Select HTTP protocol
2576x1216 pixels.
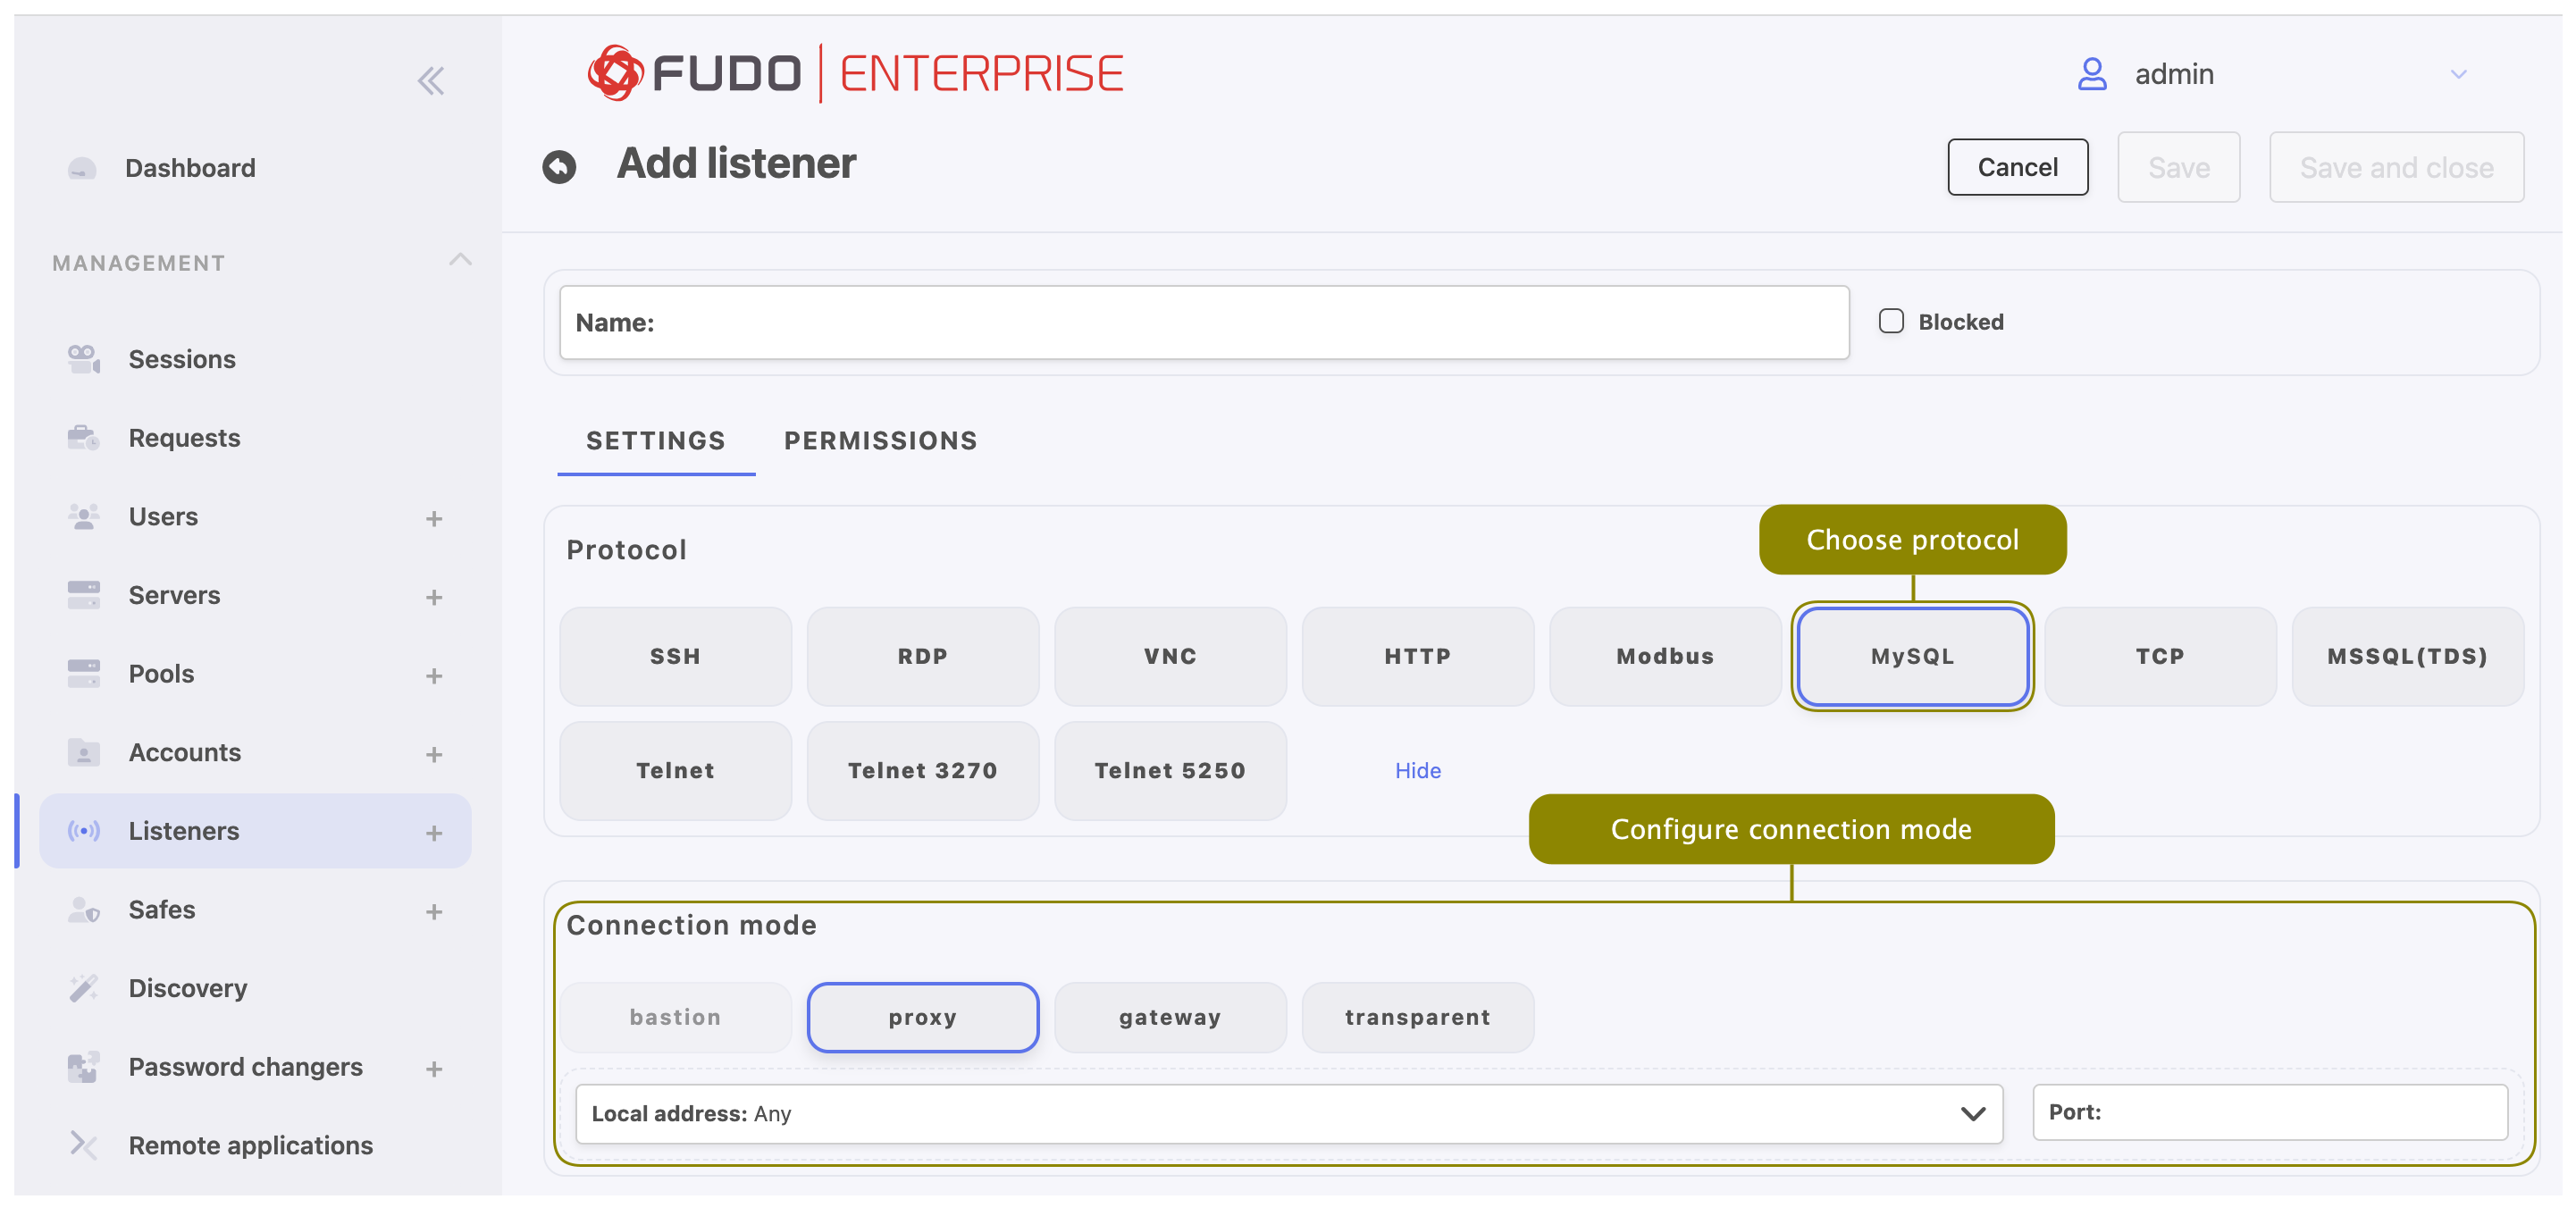[x=1417, y=656]
